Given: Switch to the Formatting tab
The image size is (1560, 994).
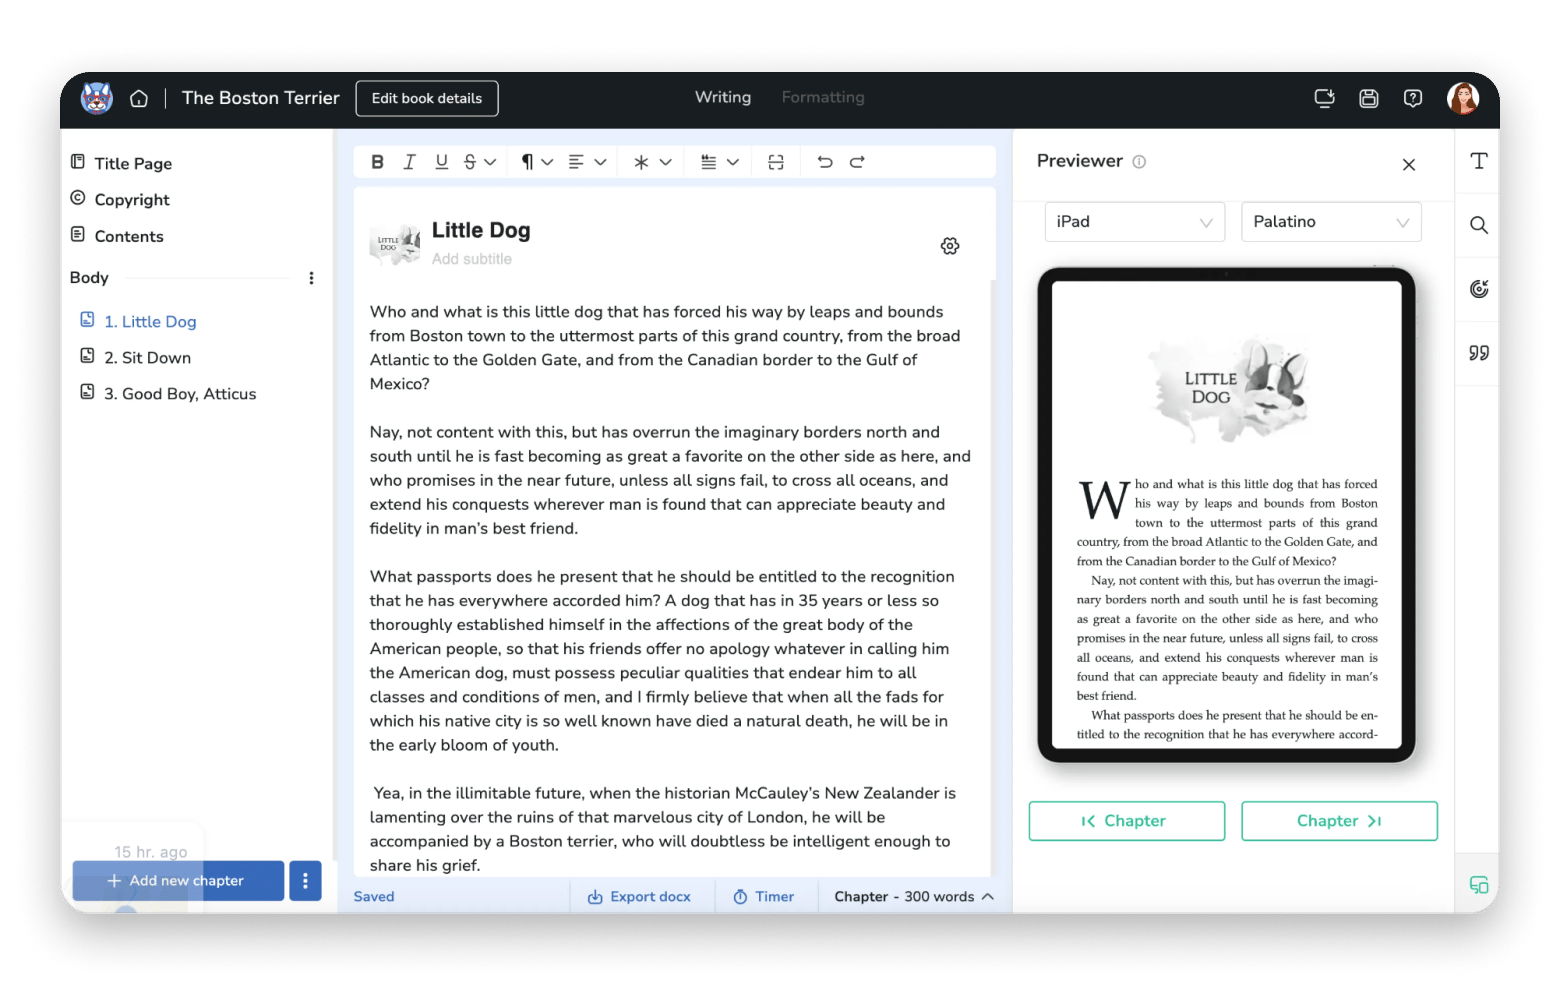Looking at the screenshot, I should pos(823,97).
